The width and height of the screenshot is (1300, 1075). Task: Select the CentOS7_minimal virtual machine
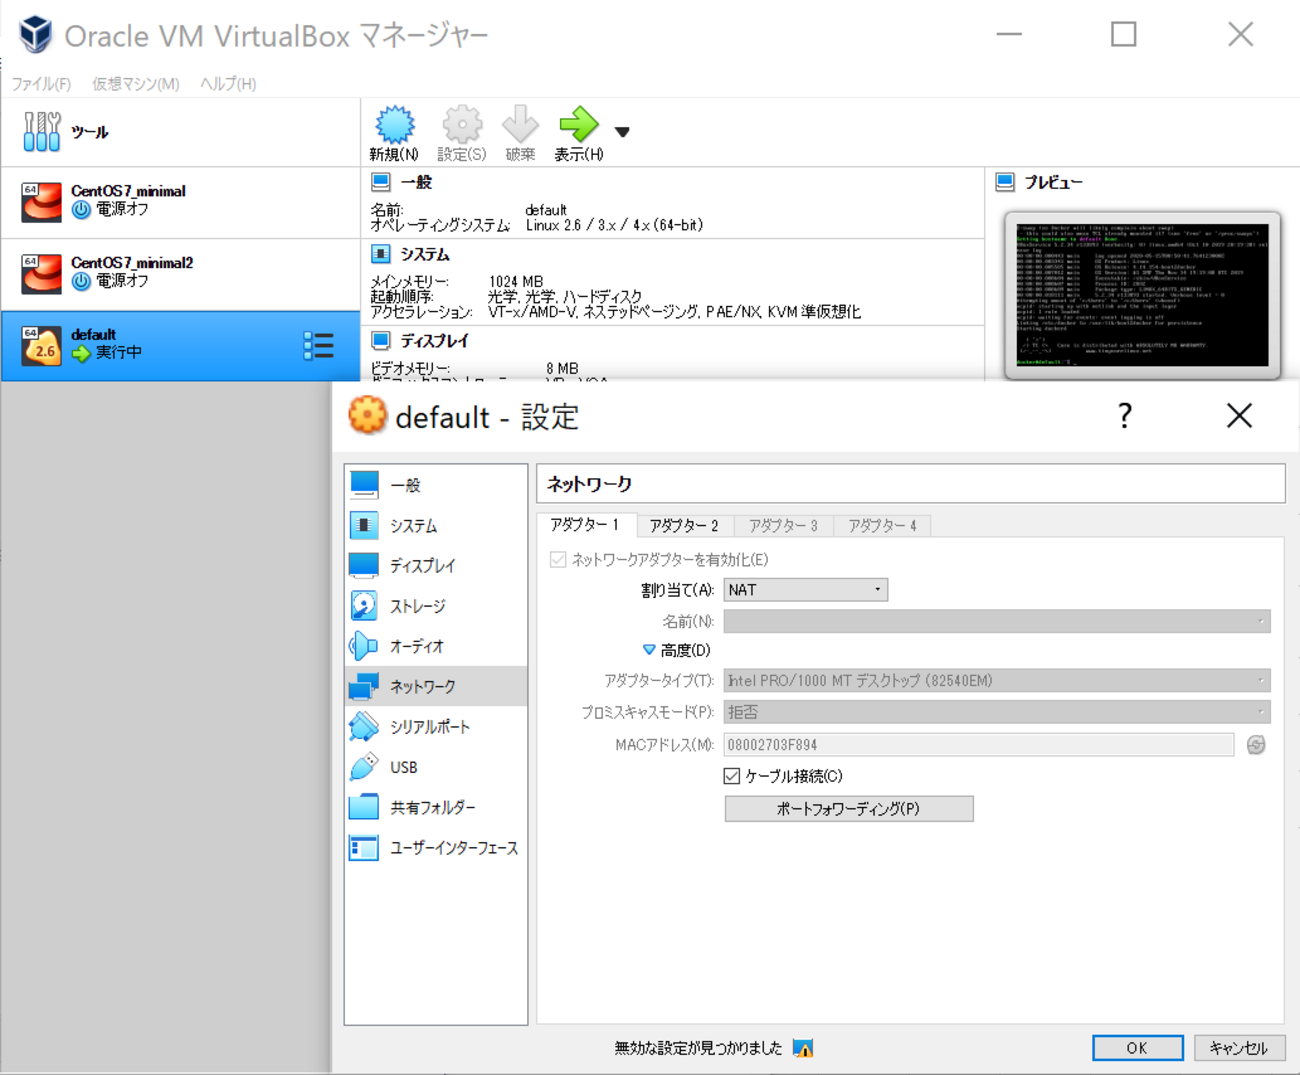coord(180,201)
